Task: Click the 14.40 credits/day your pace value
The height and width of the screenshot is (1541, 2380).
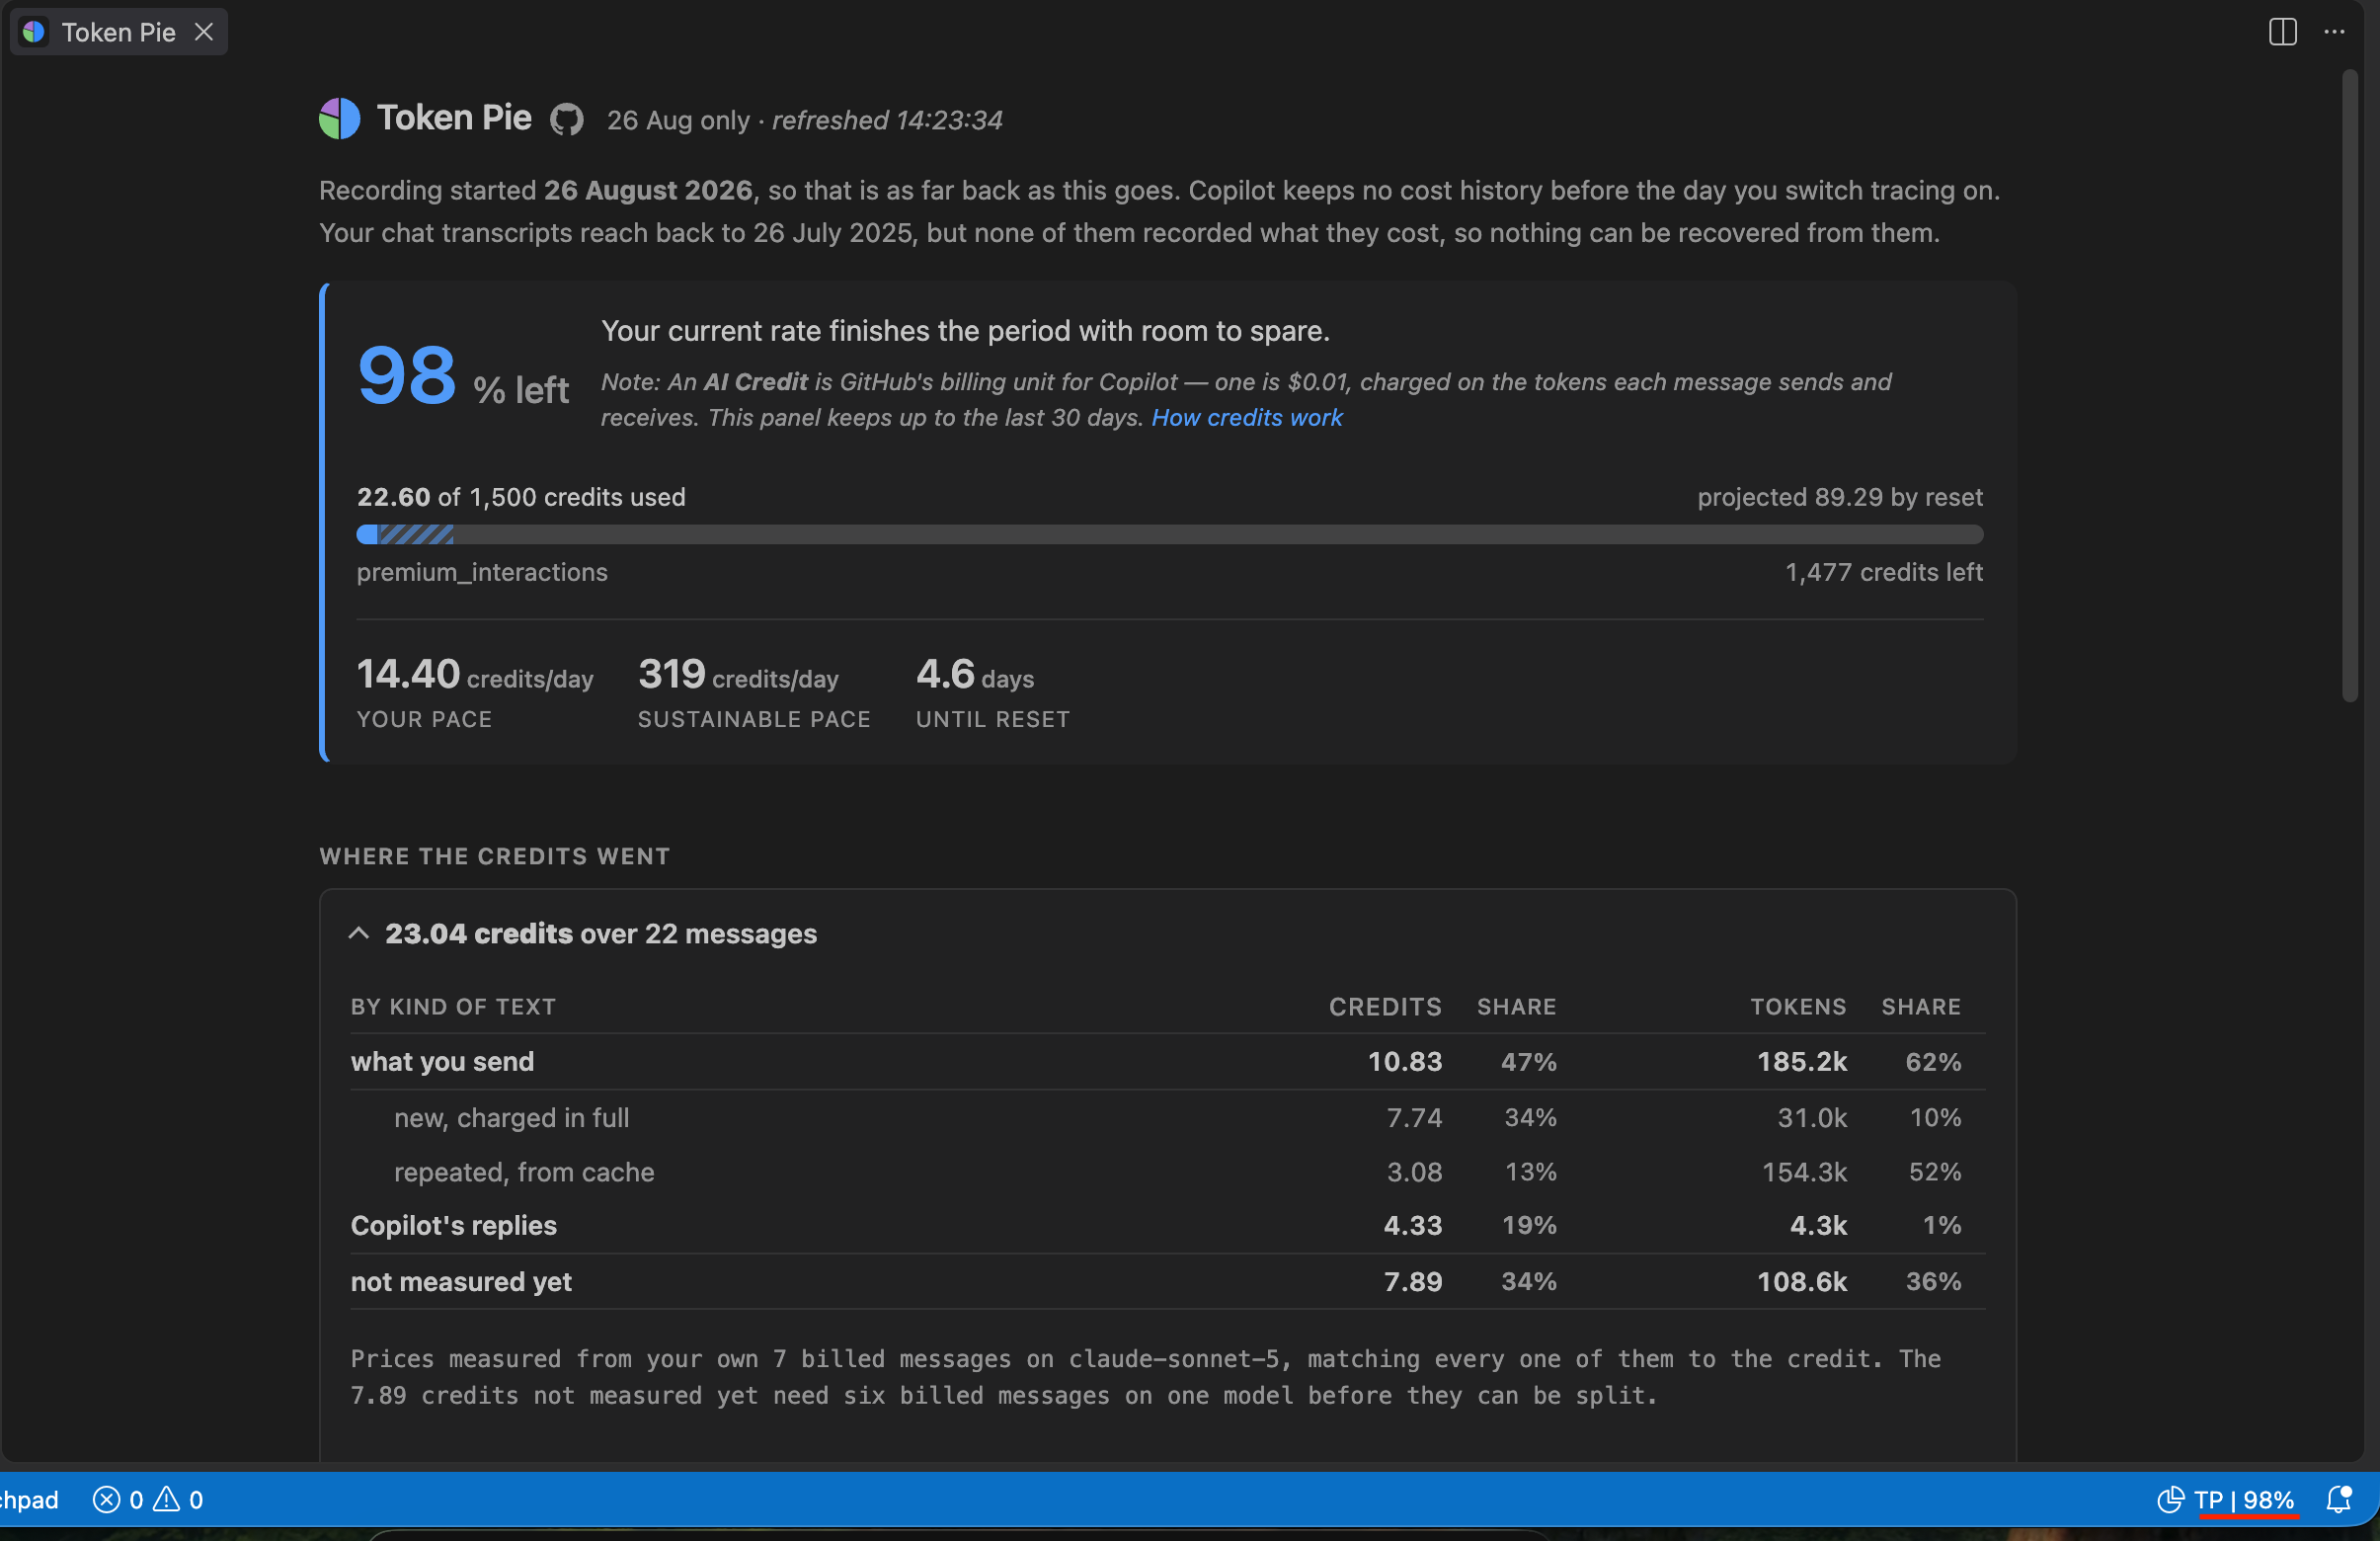Action: 475,675
